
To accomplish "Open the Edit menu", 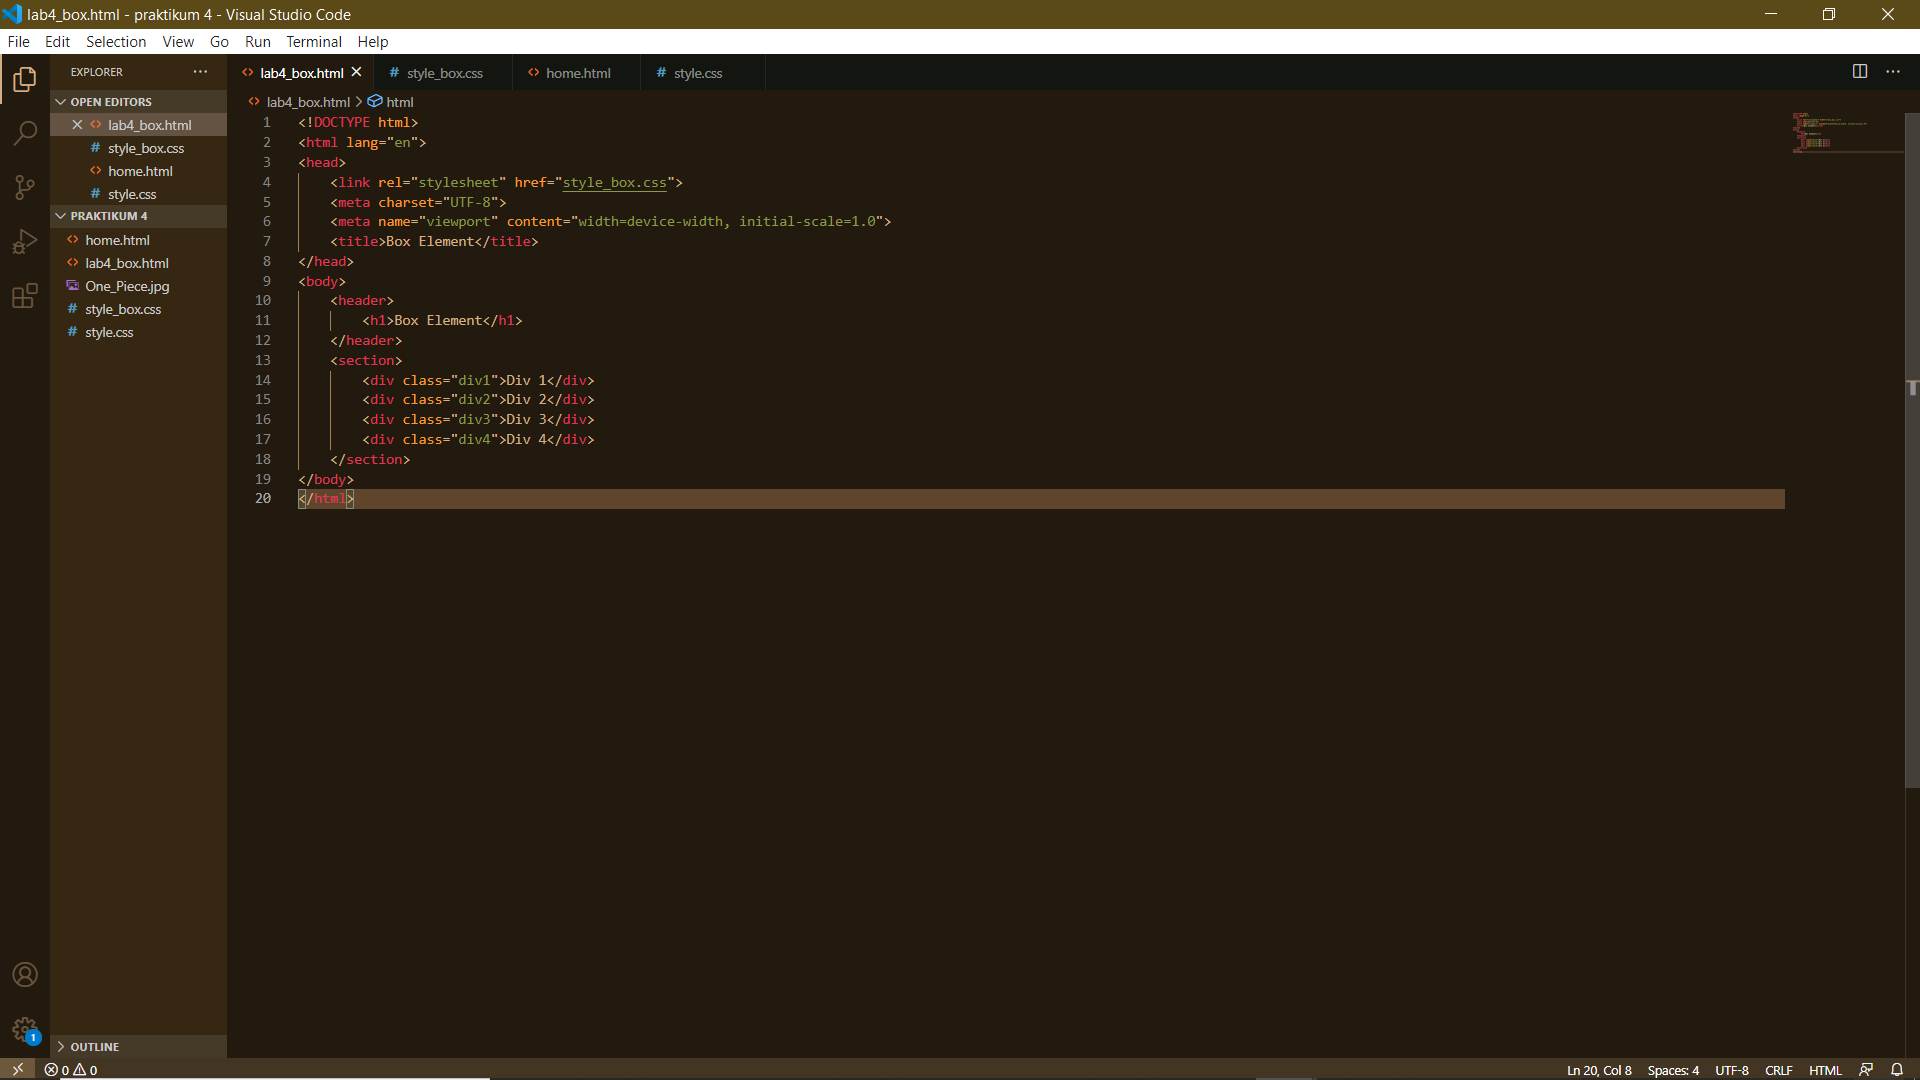I will click(57, 42).
